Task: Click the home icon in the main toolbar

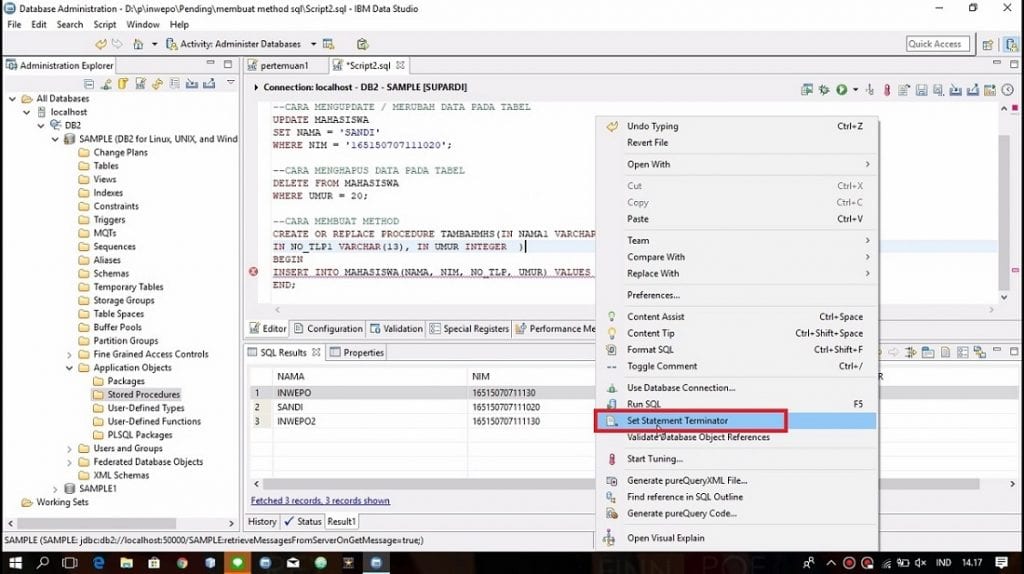Action: coord(138,44)
